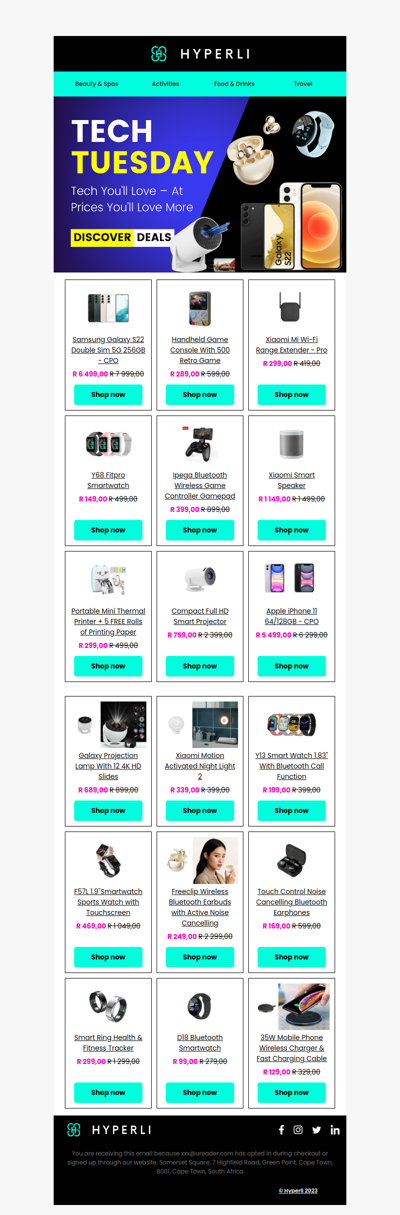Shop now for Samsung Galaxy S22

[108, 395]
